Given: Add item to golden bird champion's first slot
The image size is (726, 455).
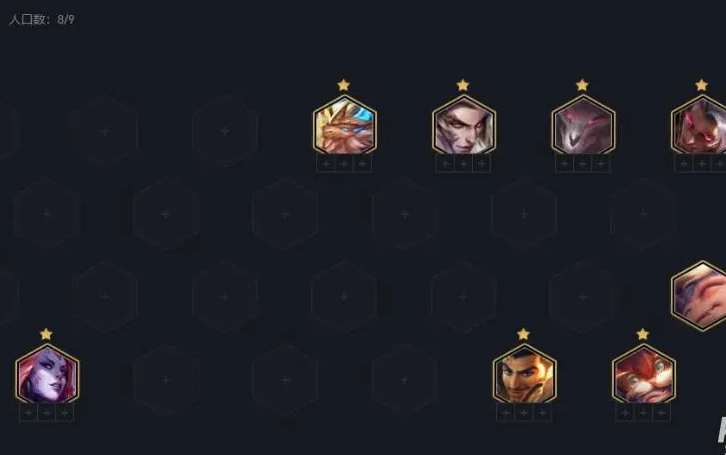Looking at the screenshot, I should coord(326,164).
